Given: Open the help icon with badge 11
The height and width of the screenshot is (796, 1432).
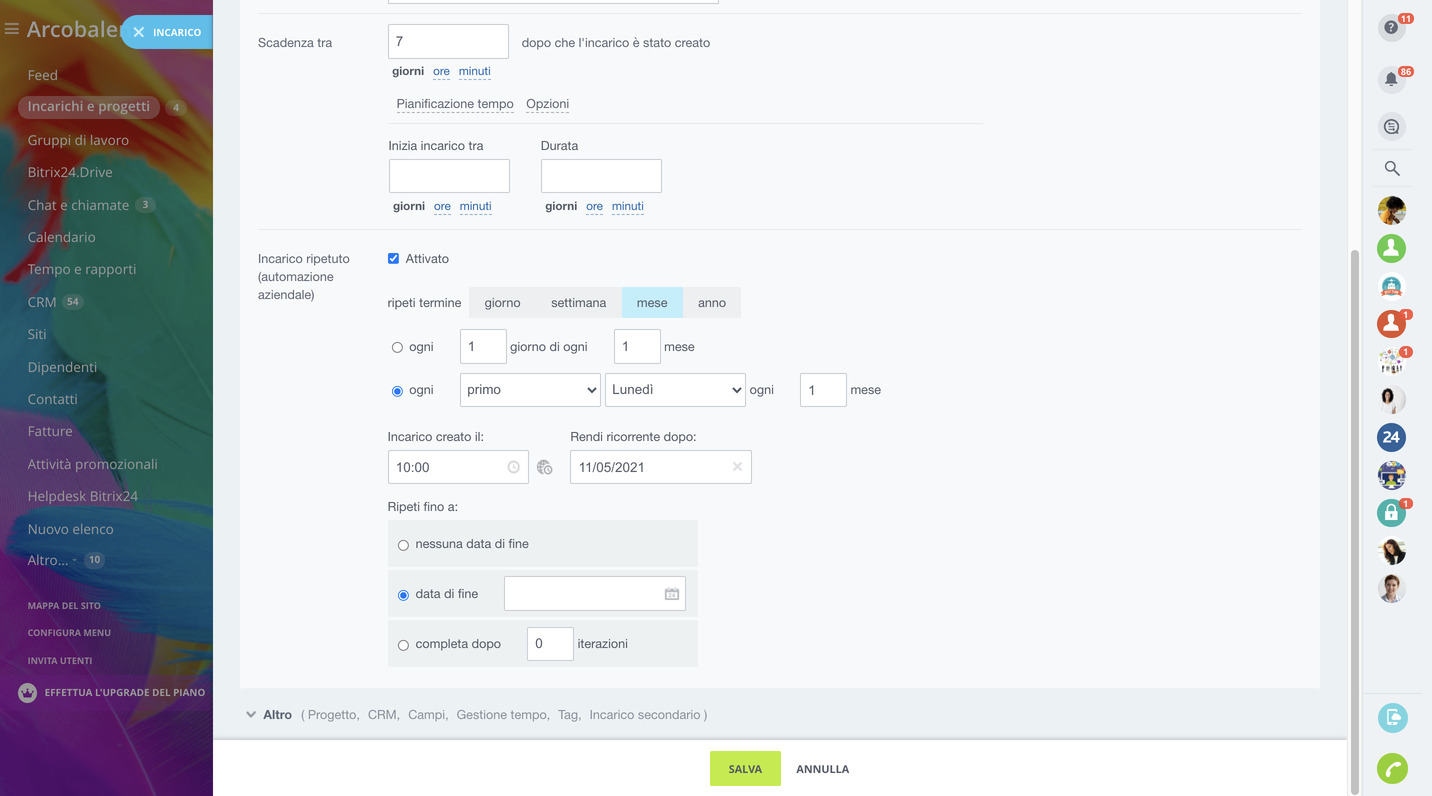Looking at the screenshot, I should [1391, 28].
